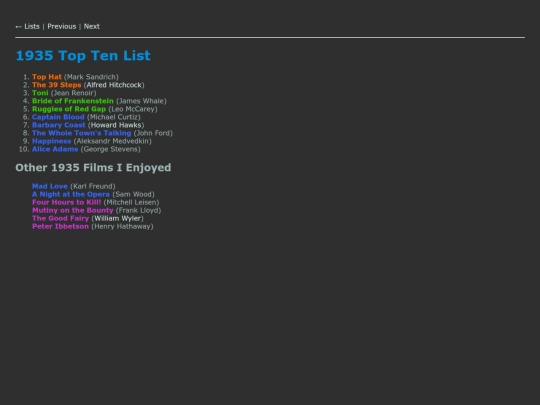Click the text (George Stevens)
The image size is (540, 405).
[111, 149]
